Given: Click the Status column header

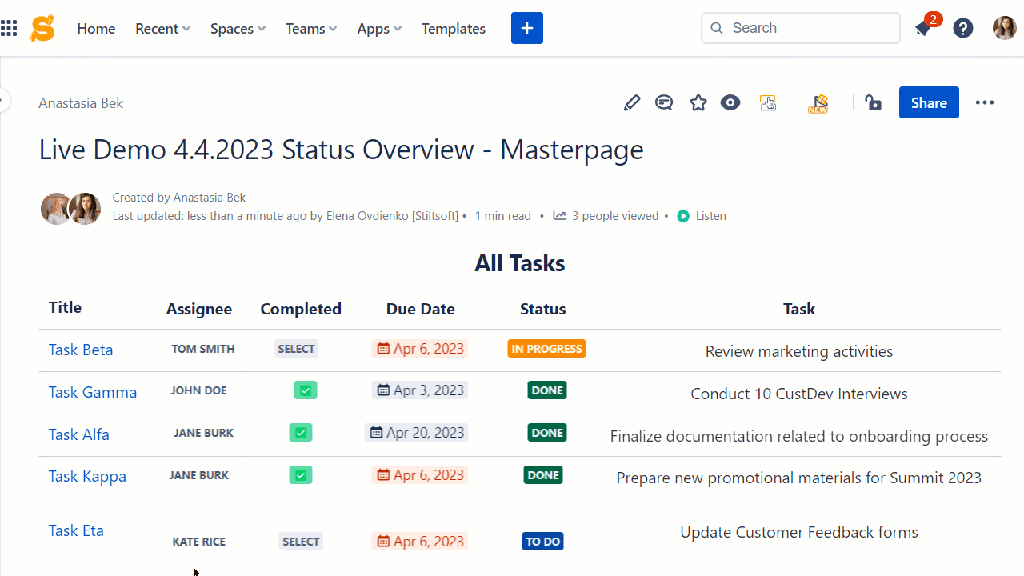Looking at the screenshot, I should click(x=543, y=309).
